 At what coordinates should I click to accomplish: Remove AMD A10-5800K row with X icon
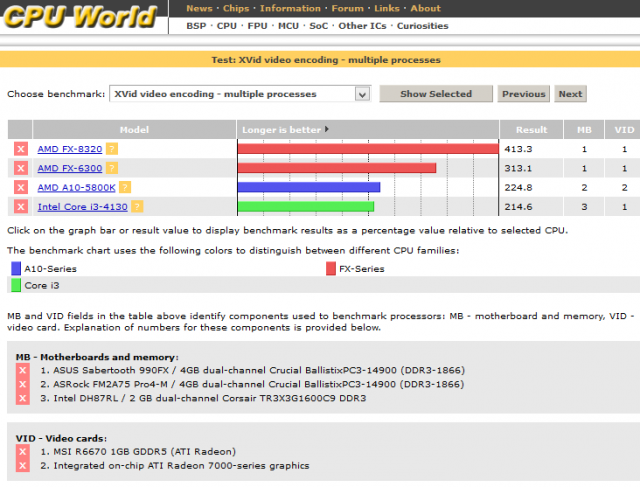[x=21, y=187]
